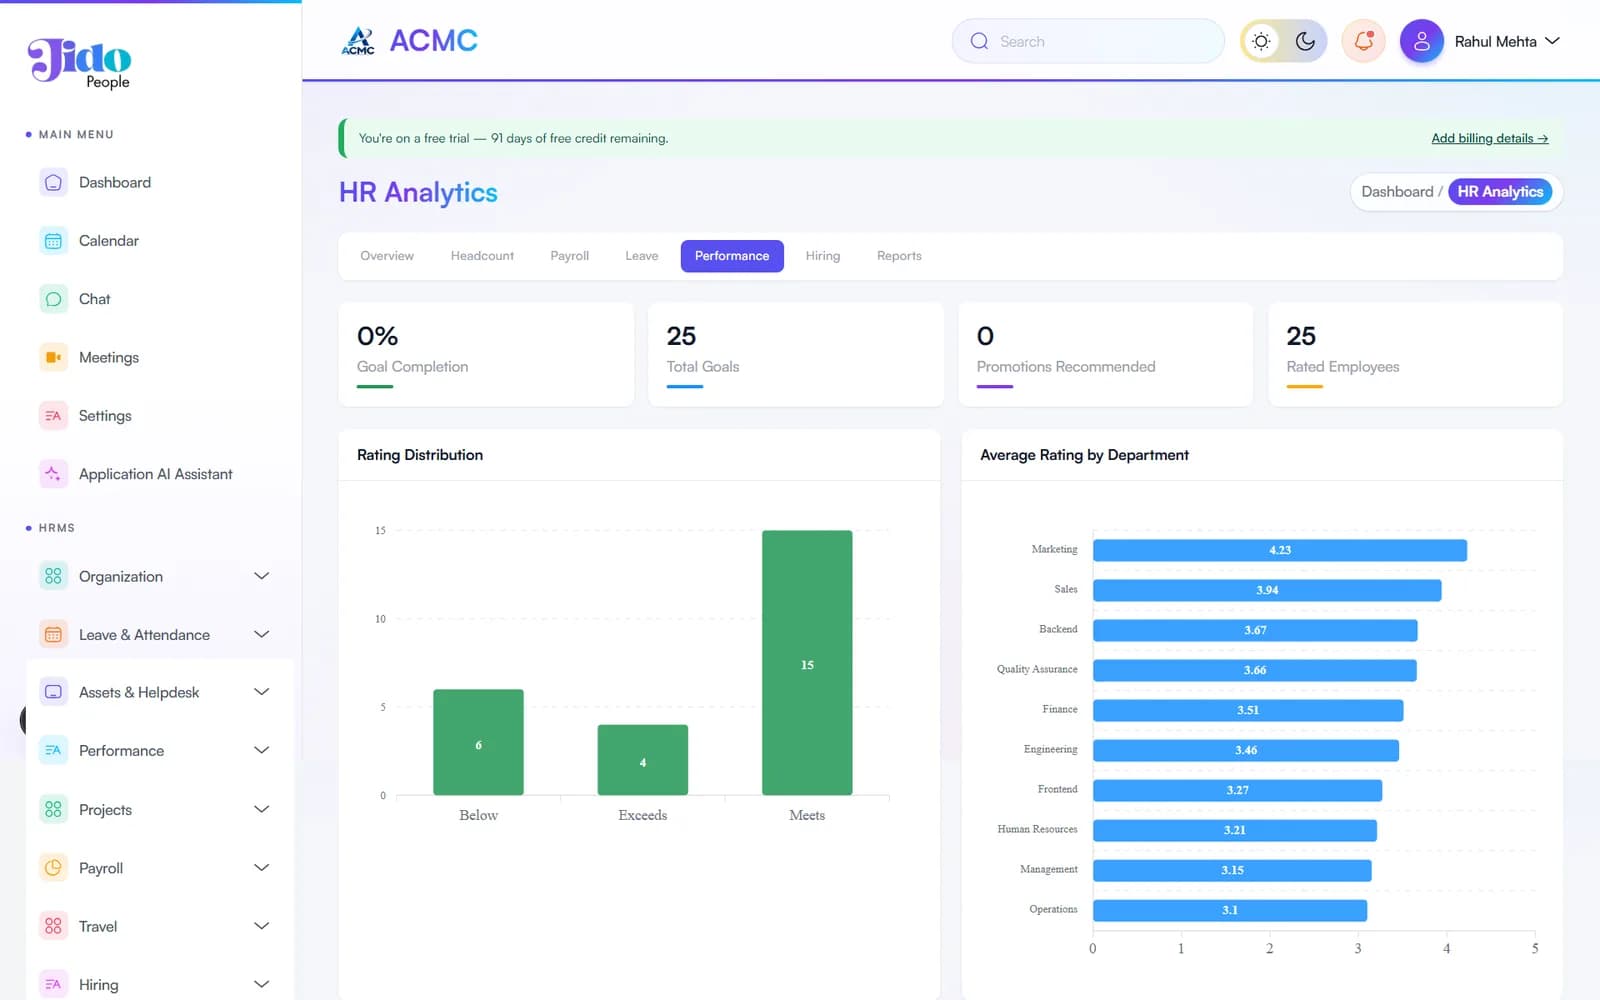
Task: Go to Dashboard breadcrumb link
Action: 1397,192
